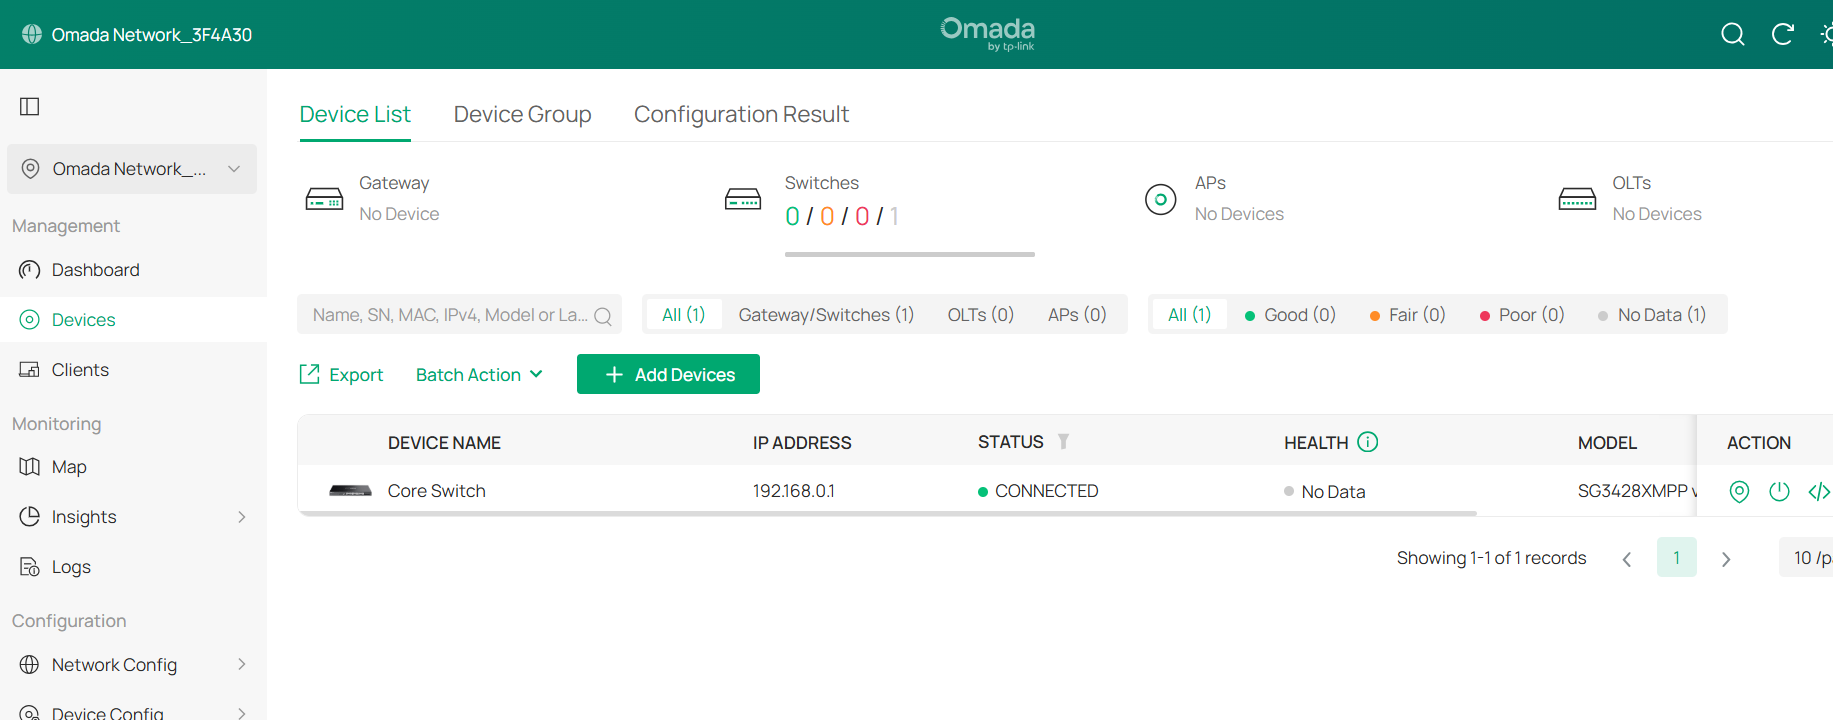
Task: Go to the next page arrow
Action: tap(1726, 559)
